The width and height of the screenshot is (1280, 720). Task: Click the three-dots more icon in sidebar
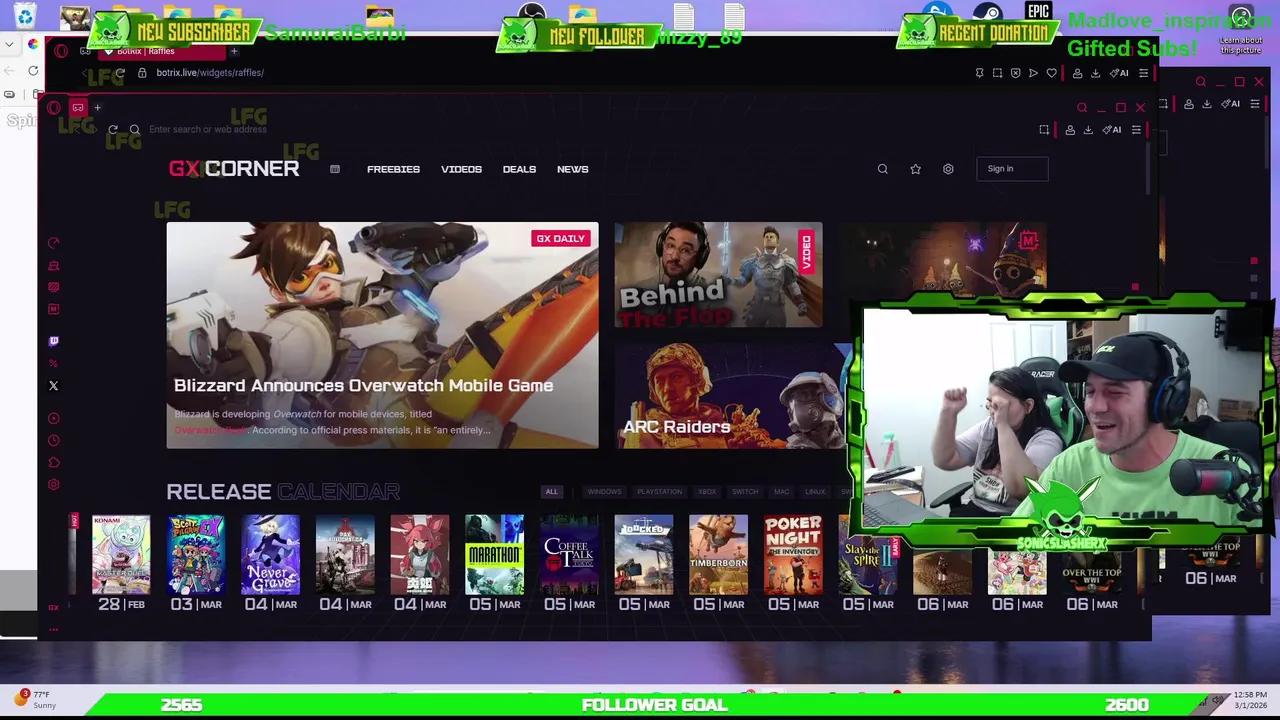pos(54,630)
